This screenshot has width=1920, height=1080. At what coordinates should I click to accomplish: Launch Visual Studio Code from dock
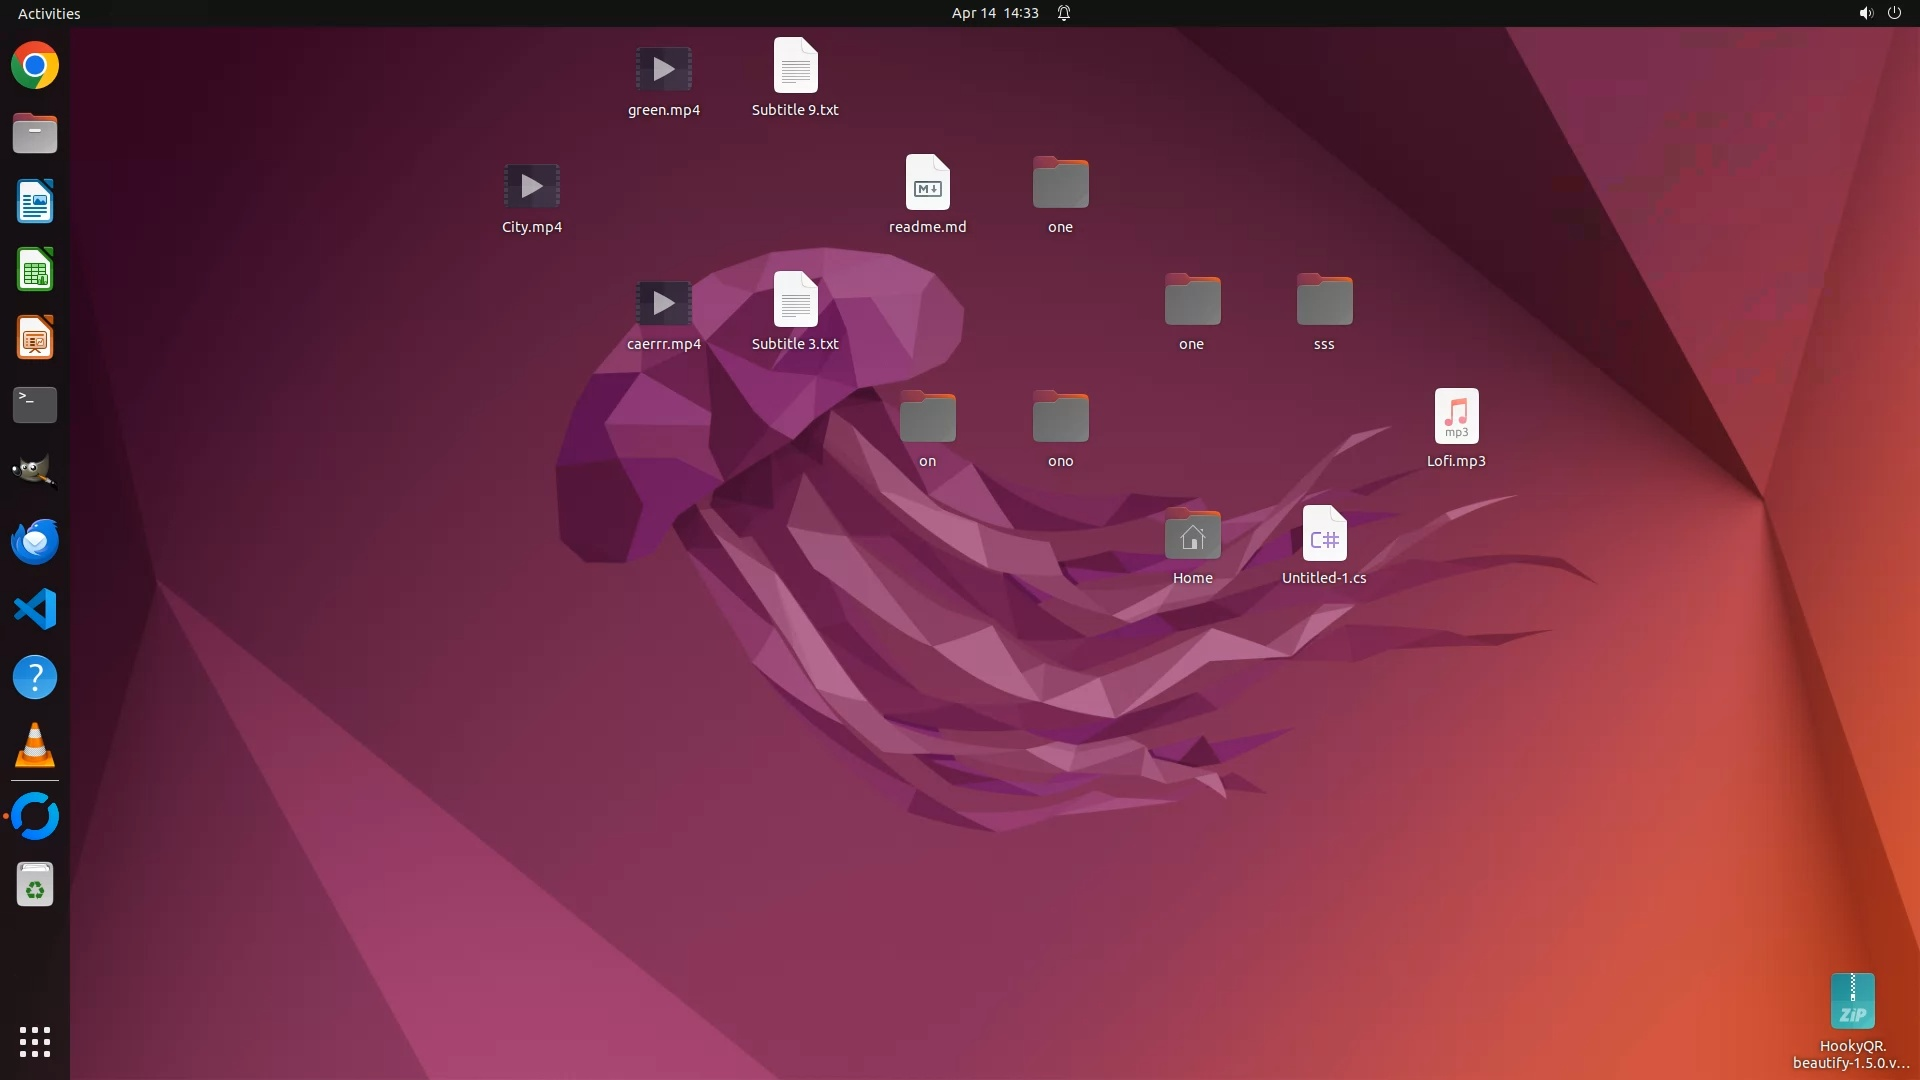tap(35, 609)
